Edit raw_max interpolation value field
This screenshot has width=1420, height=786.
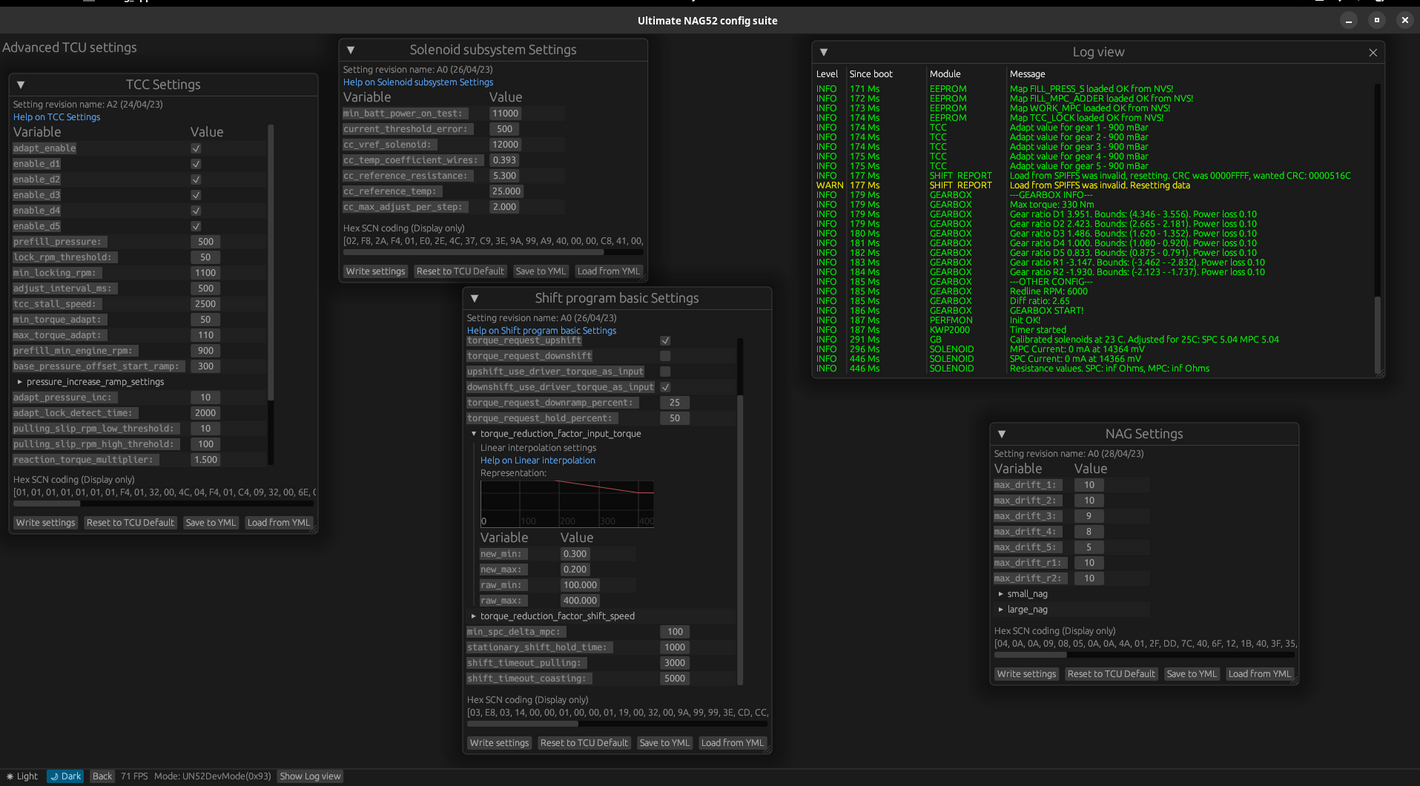tap(580, 601)
